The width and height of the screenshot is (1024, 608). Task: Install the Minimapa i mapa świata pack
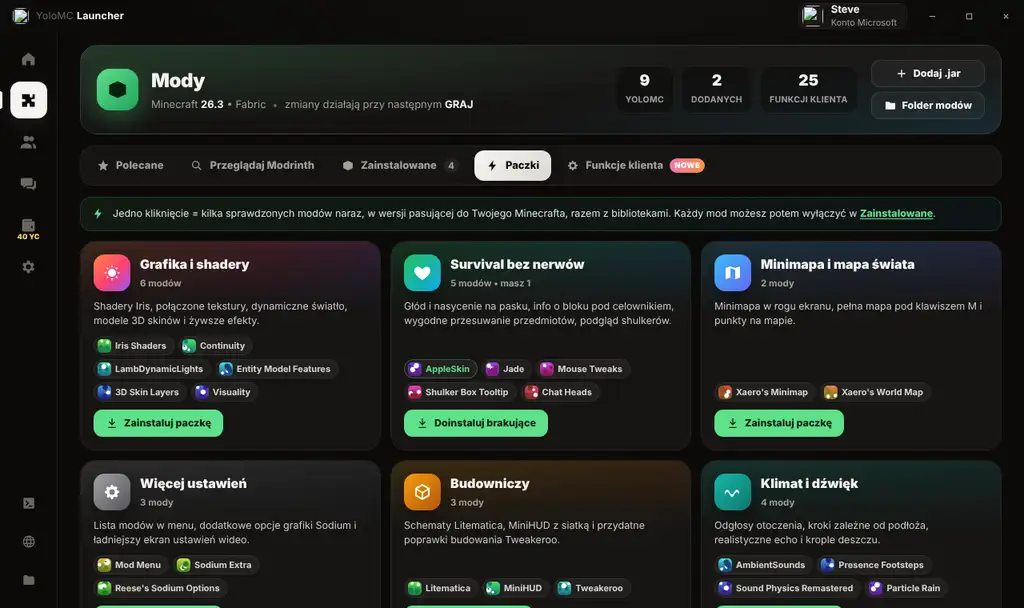pos(778,423)
